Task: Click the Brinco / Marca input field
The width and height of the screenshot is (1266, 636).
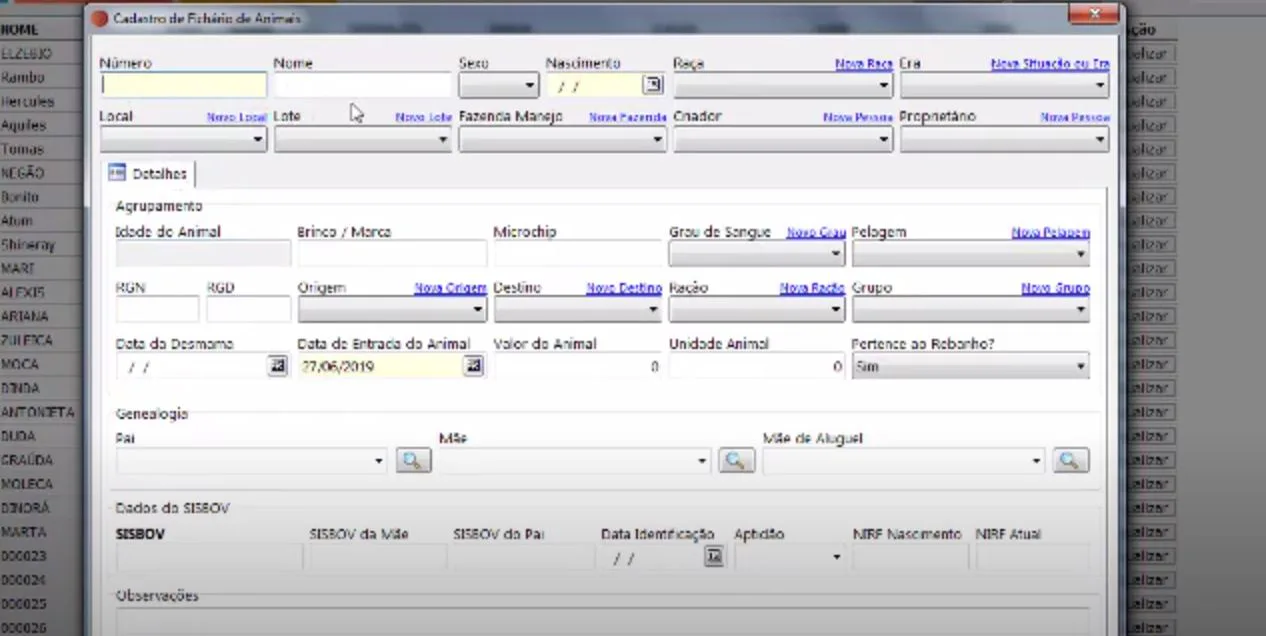Action: 392,254
